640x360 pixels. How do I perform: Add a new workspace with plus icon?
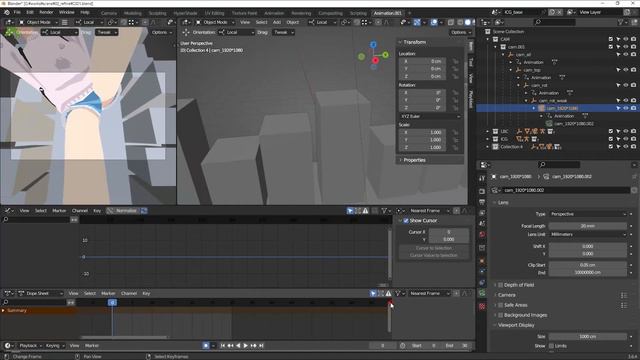tap(409, 13)
